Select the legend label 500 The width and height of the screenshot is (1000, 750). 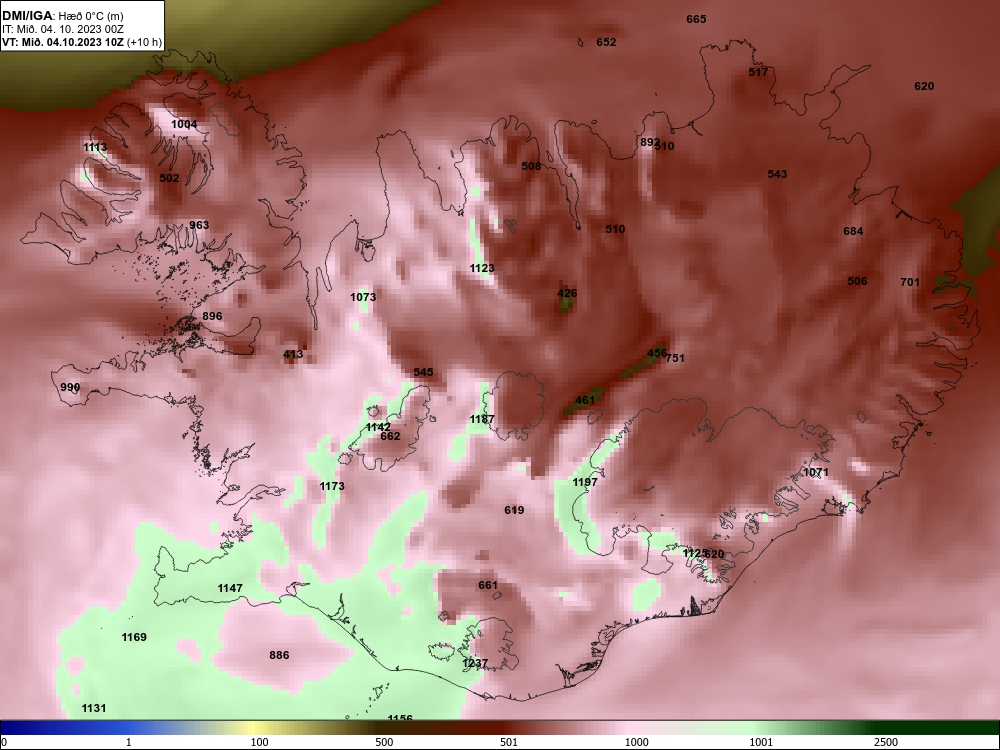tap(384, 742)
